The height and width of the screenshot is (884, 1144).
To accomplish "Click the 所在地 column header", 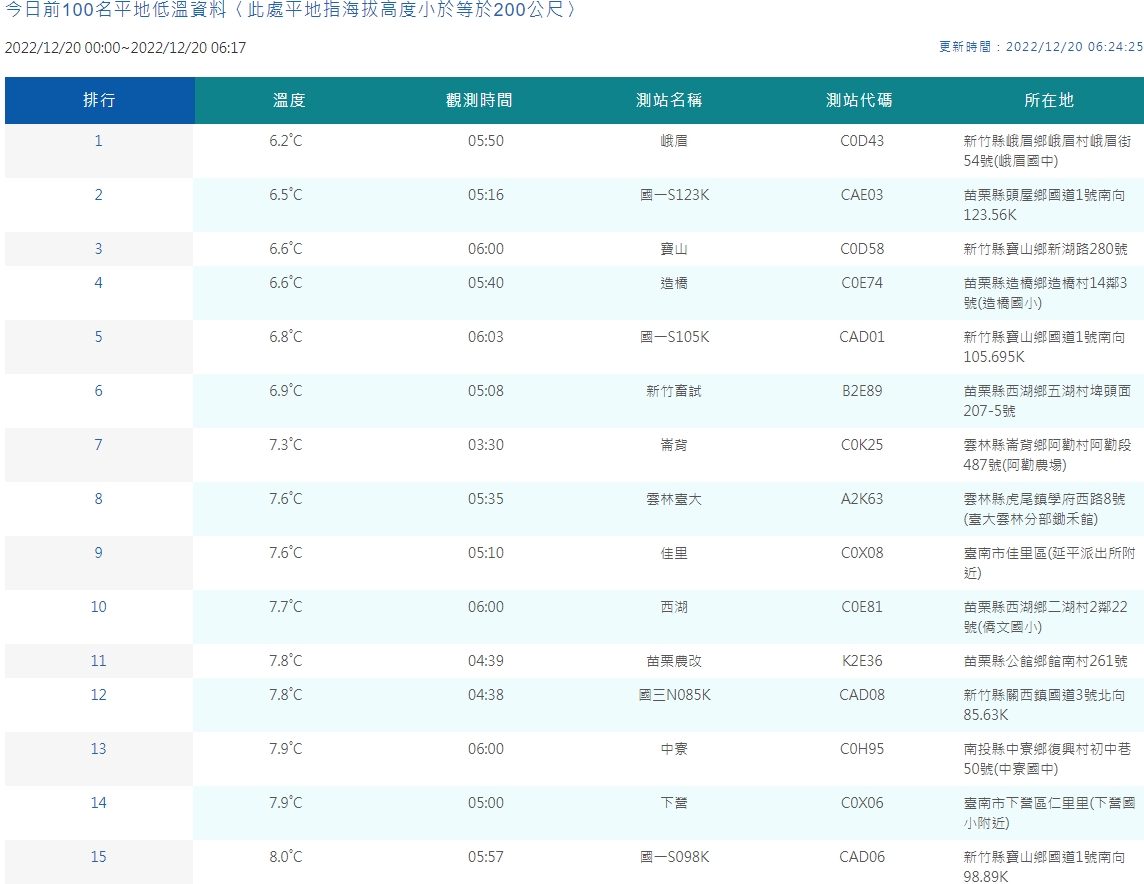I will click(1048, 100).
